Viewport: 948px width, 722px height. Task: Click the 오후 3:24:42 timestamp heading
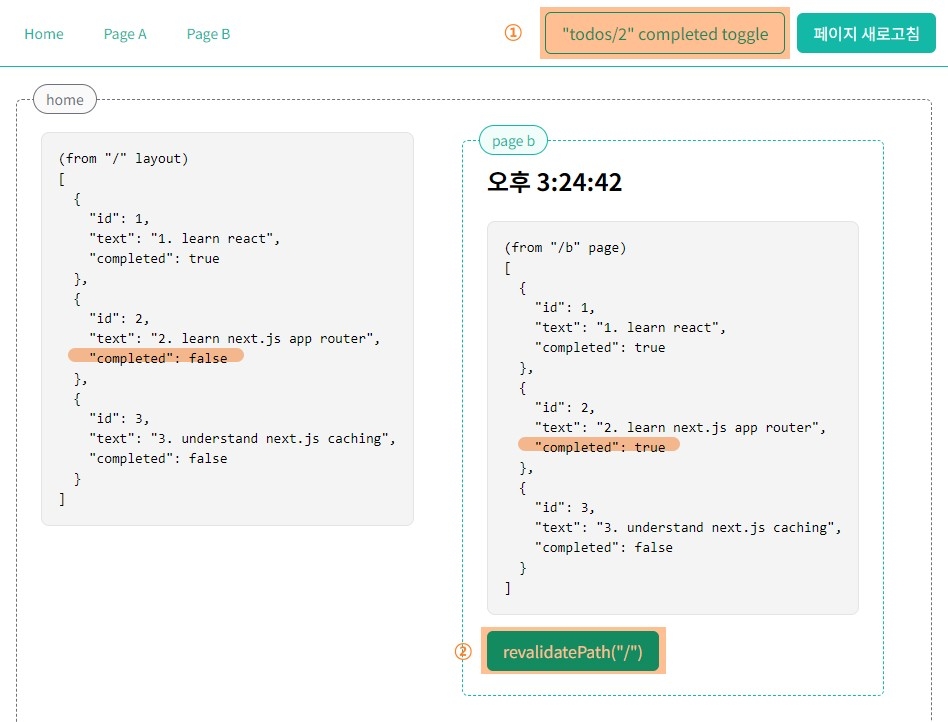[x=554, y=181]
